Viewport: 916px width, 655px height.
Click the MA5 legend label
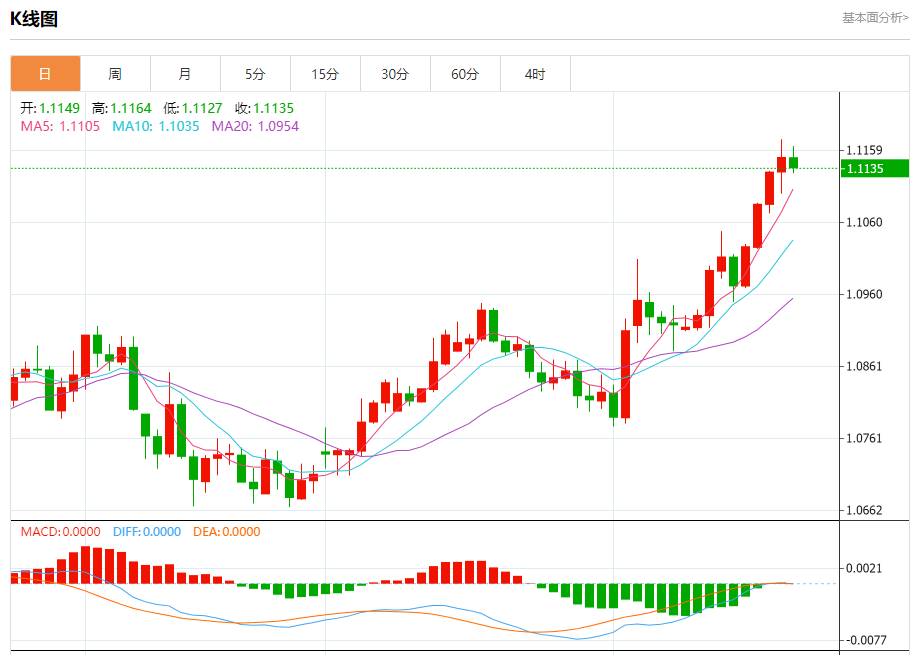pos(60,126)
